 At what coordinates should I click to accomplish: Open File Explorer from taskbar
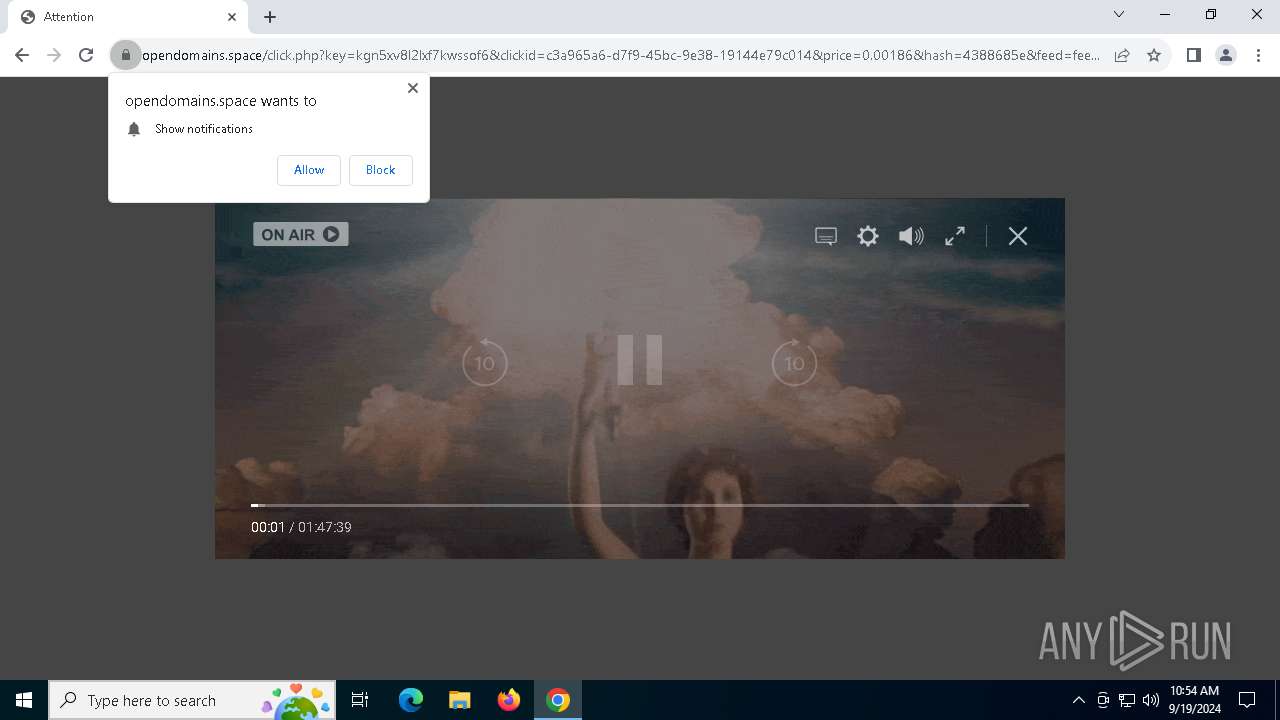tap(459, 700)
